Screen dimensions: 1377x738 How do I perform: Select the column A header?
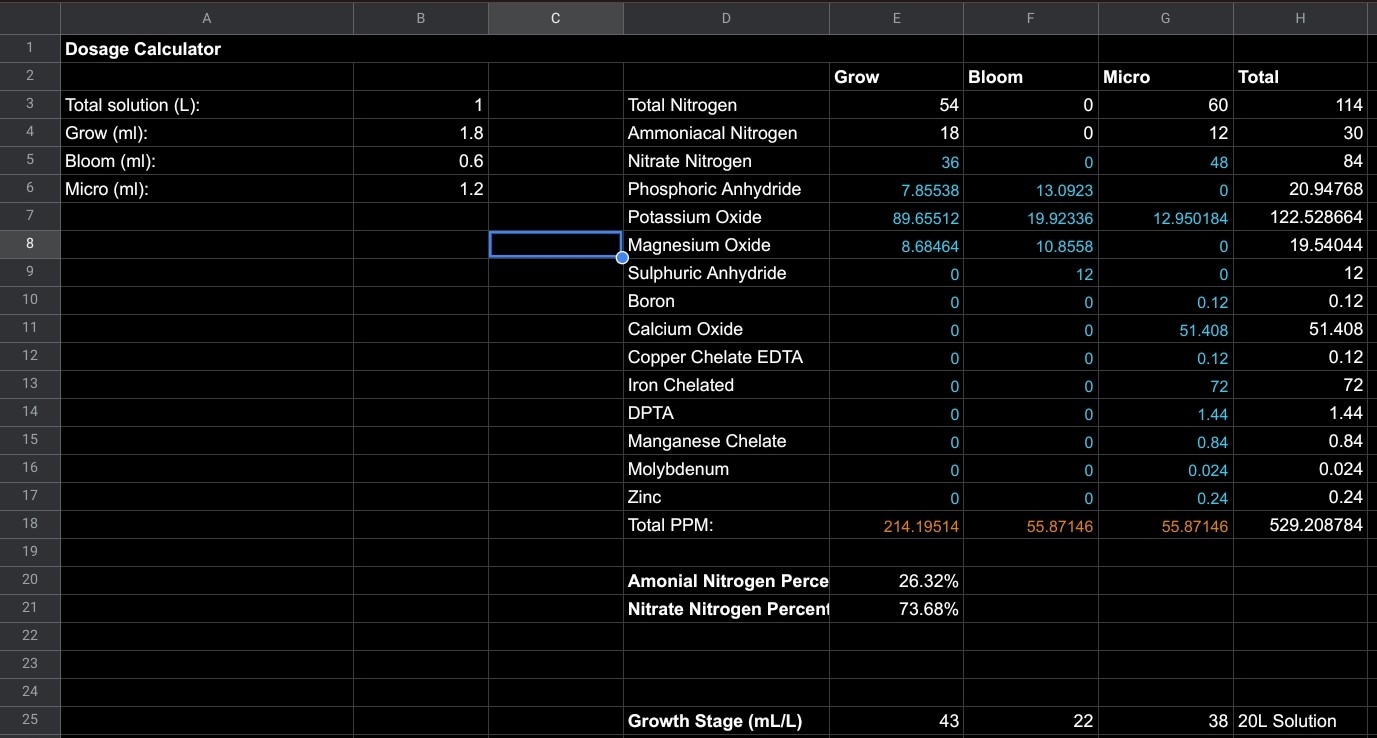tap(206, 18)
